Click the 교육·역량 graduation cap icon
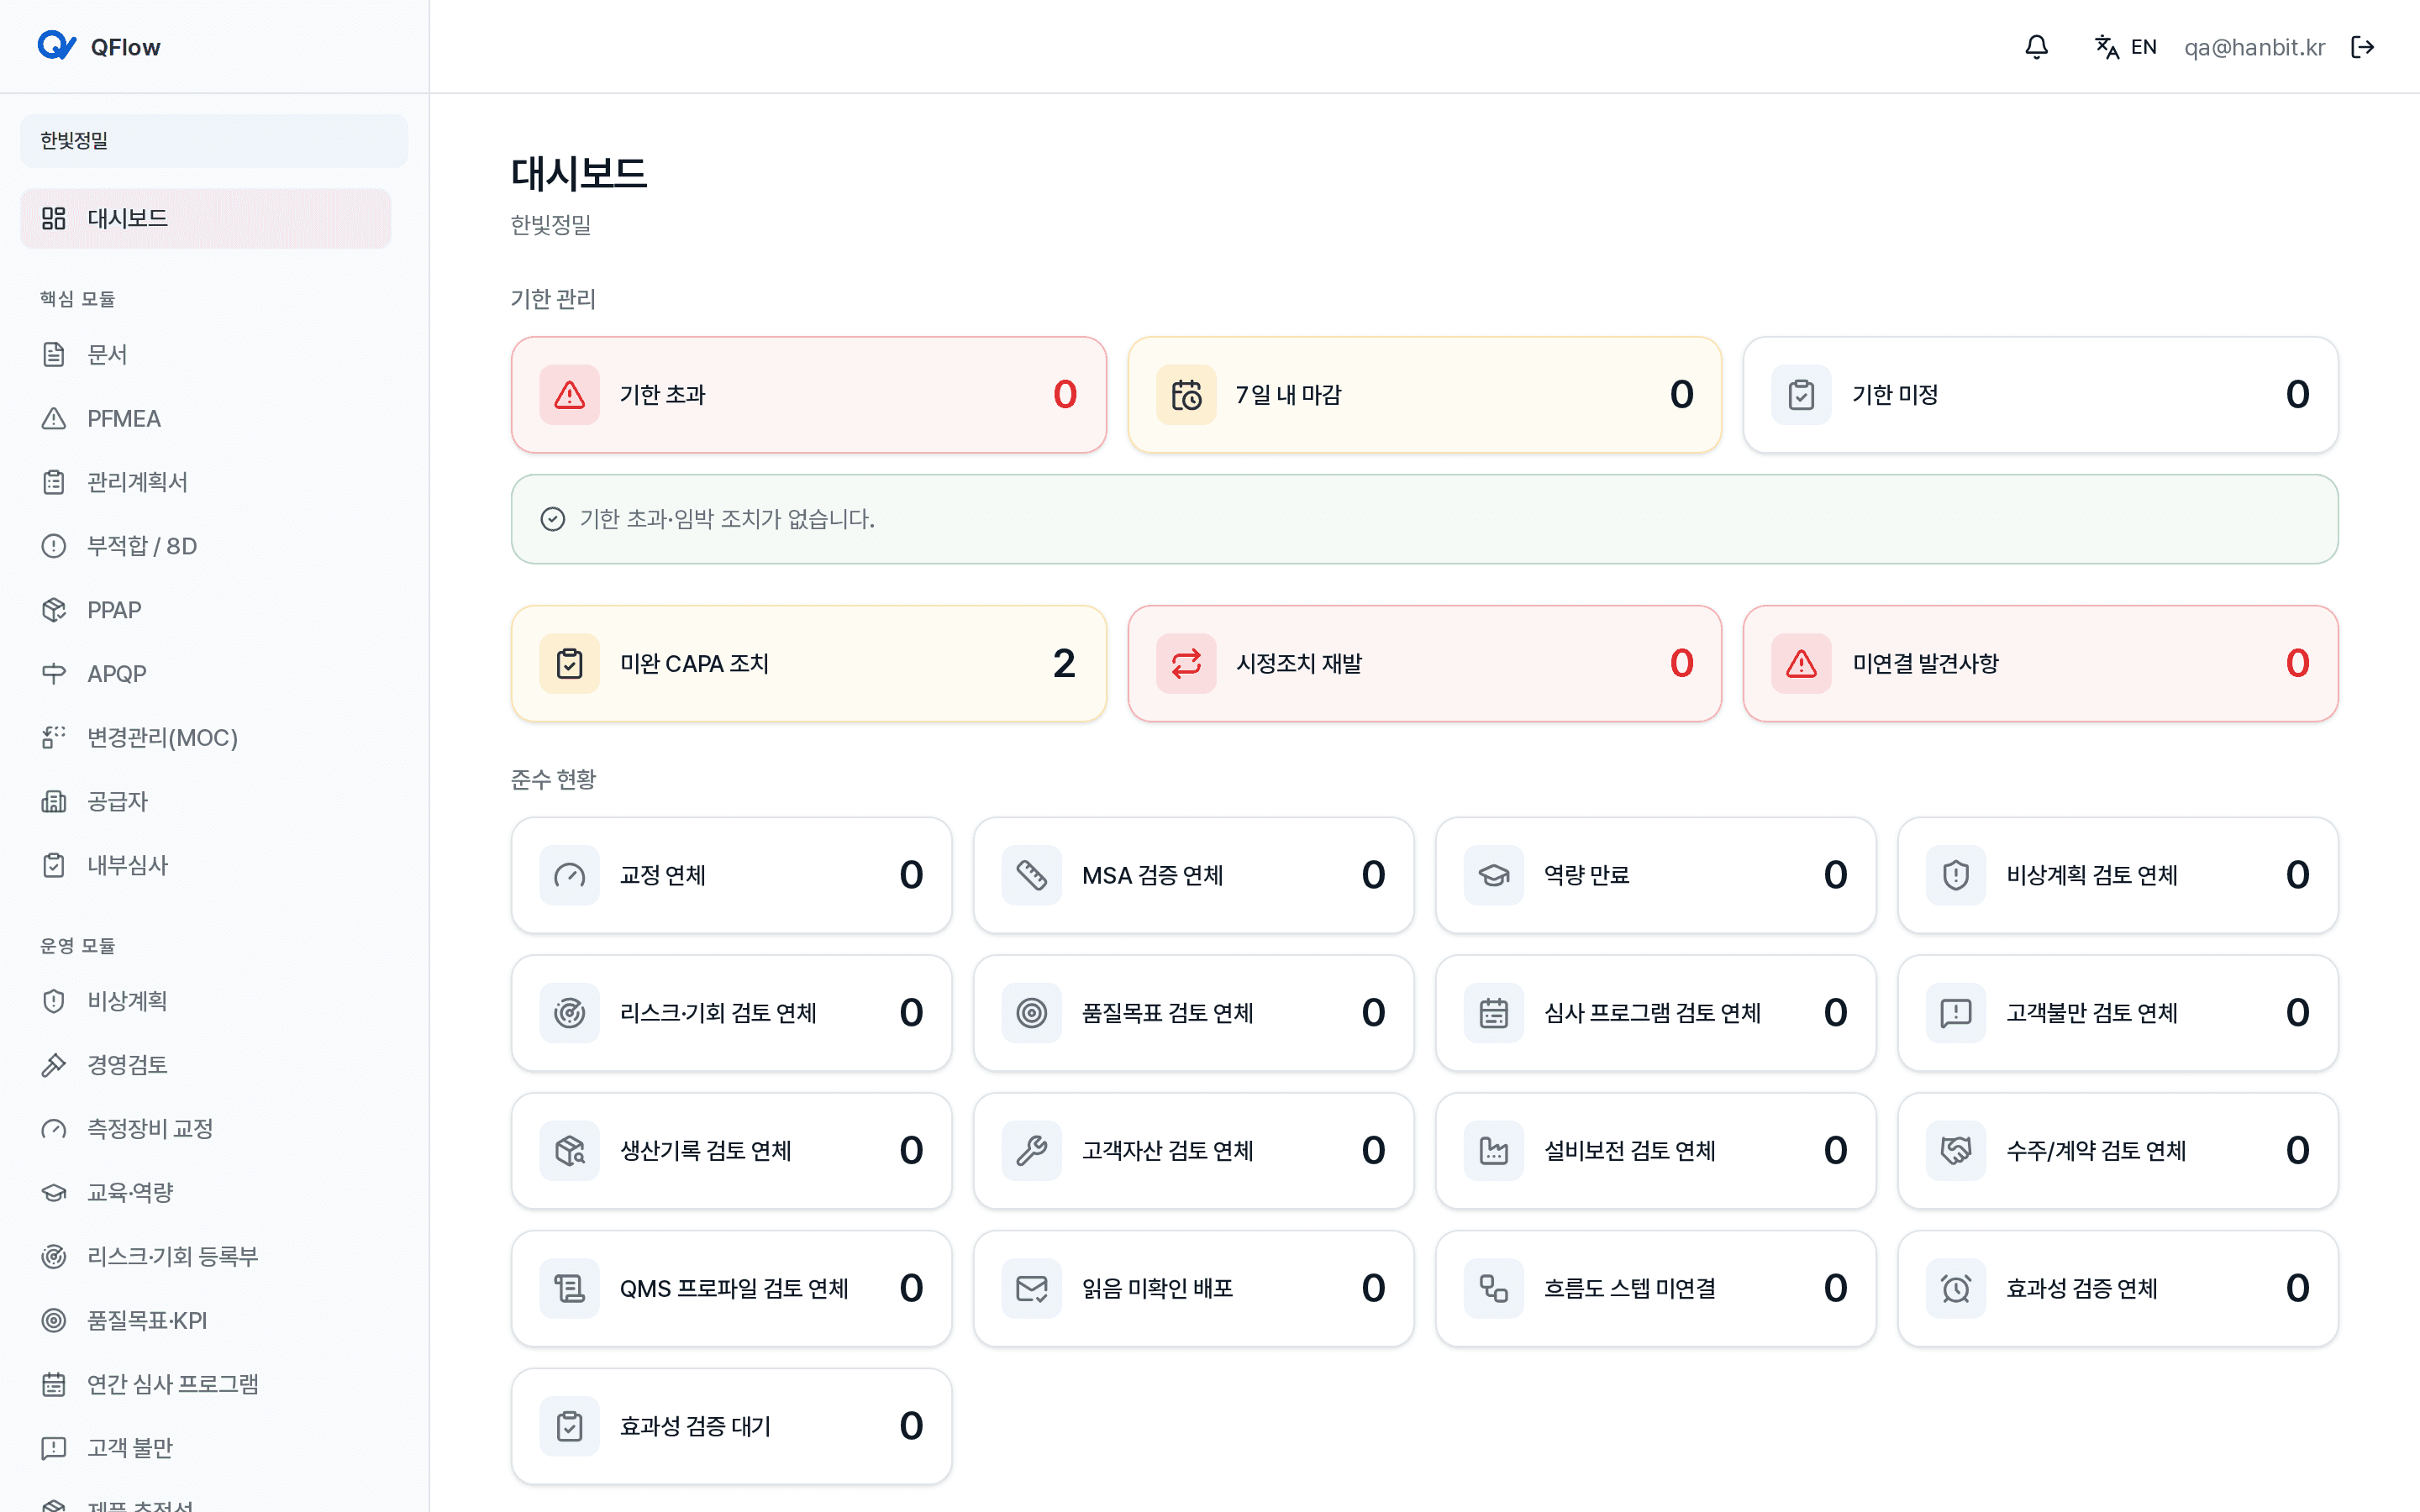2420x1512 pixels. click(54, 1193)
